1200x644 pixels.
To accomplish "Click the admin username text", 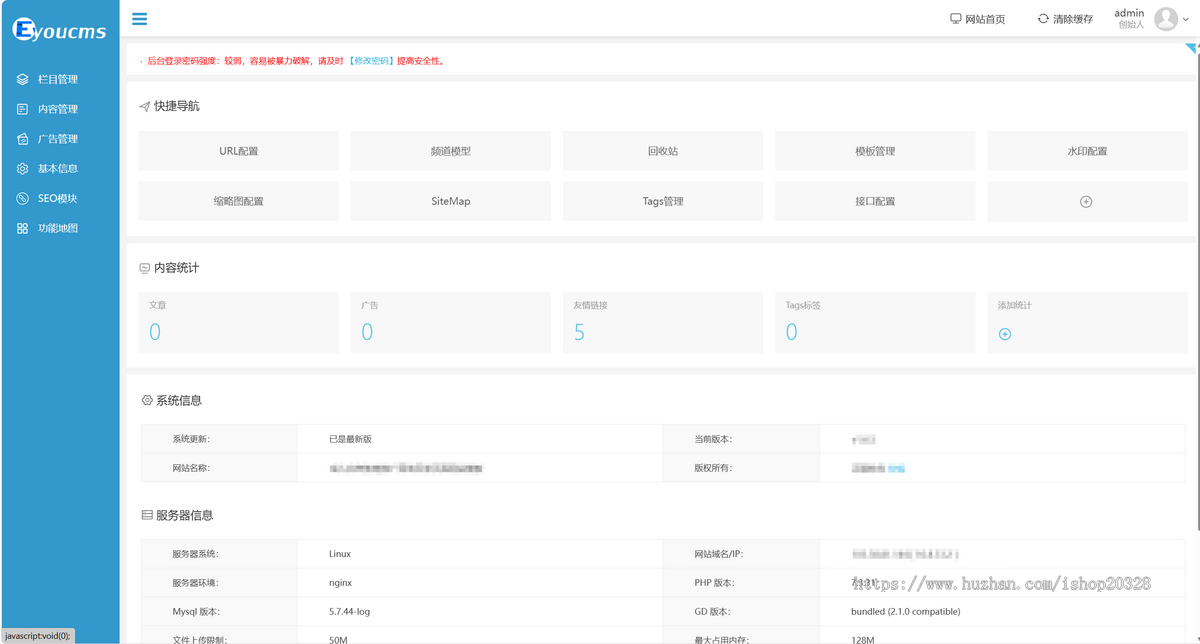I will pyautogui.click(x=1129, y=13).
